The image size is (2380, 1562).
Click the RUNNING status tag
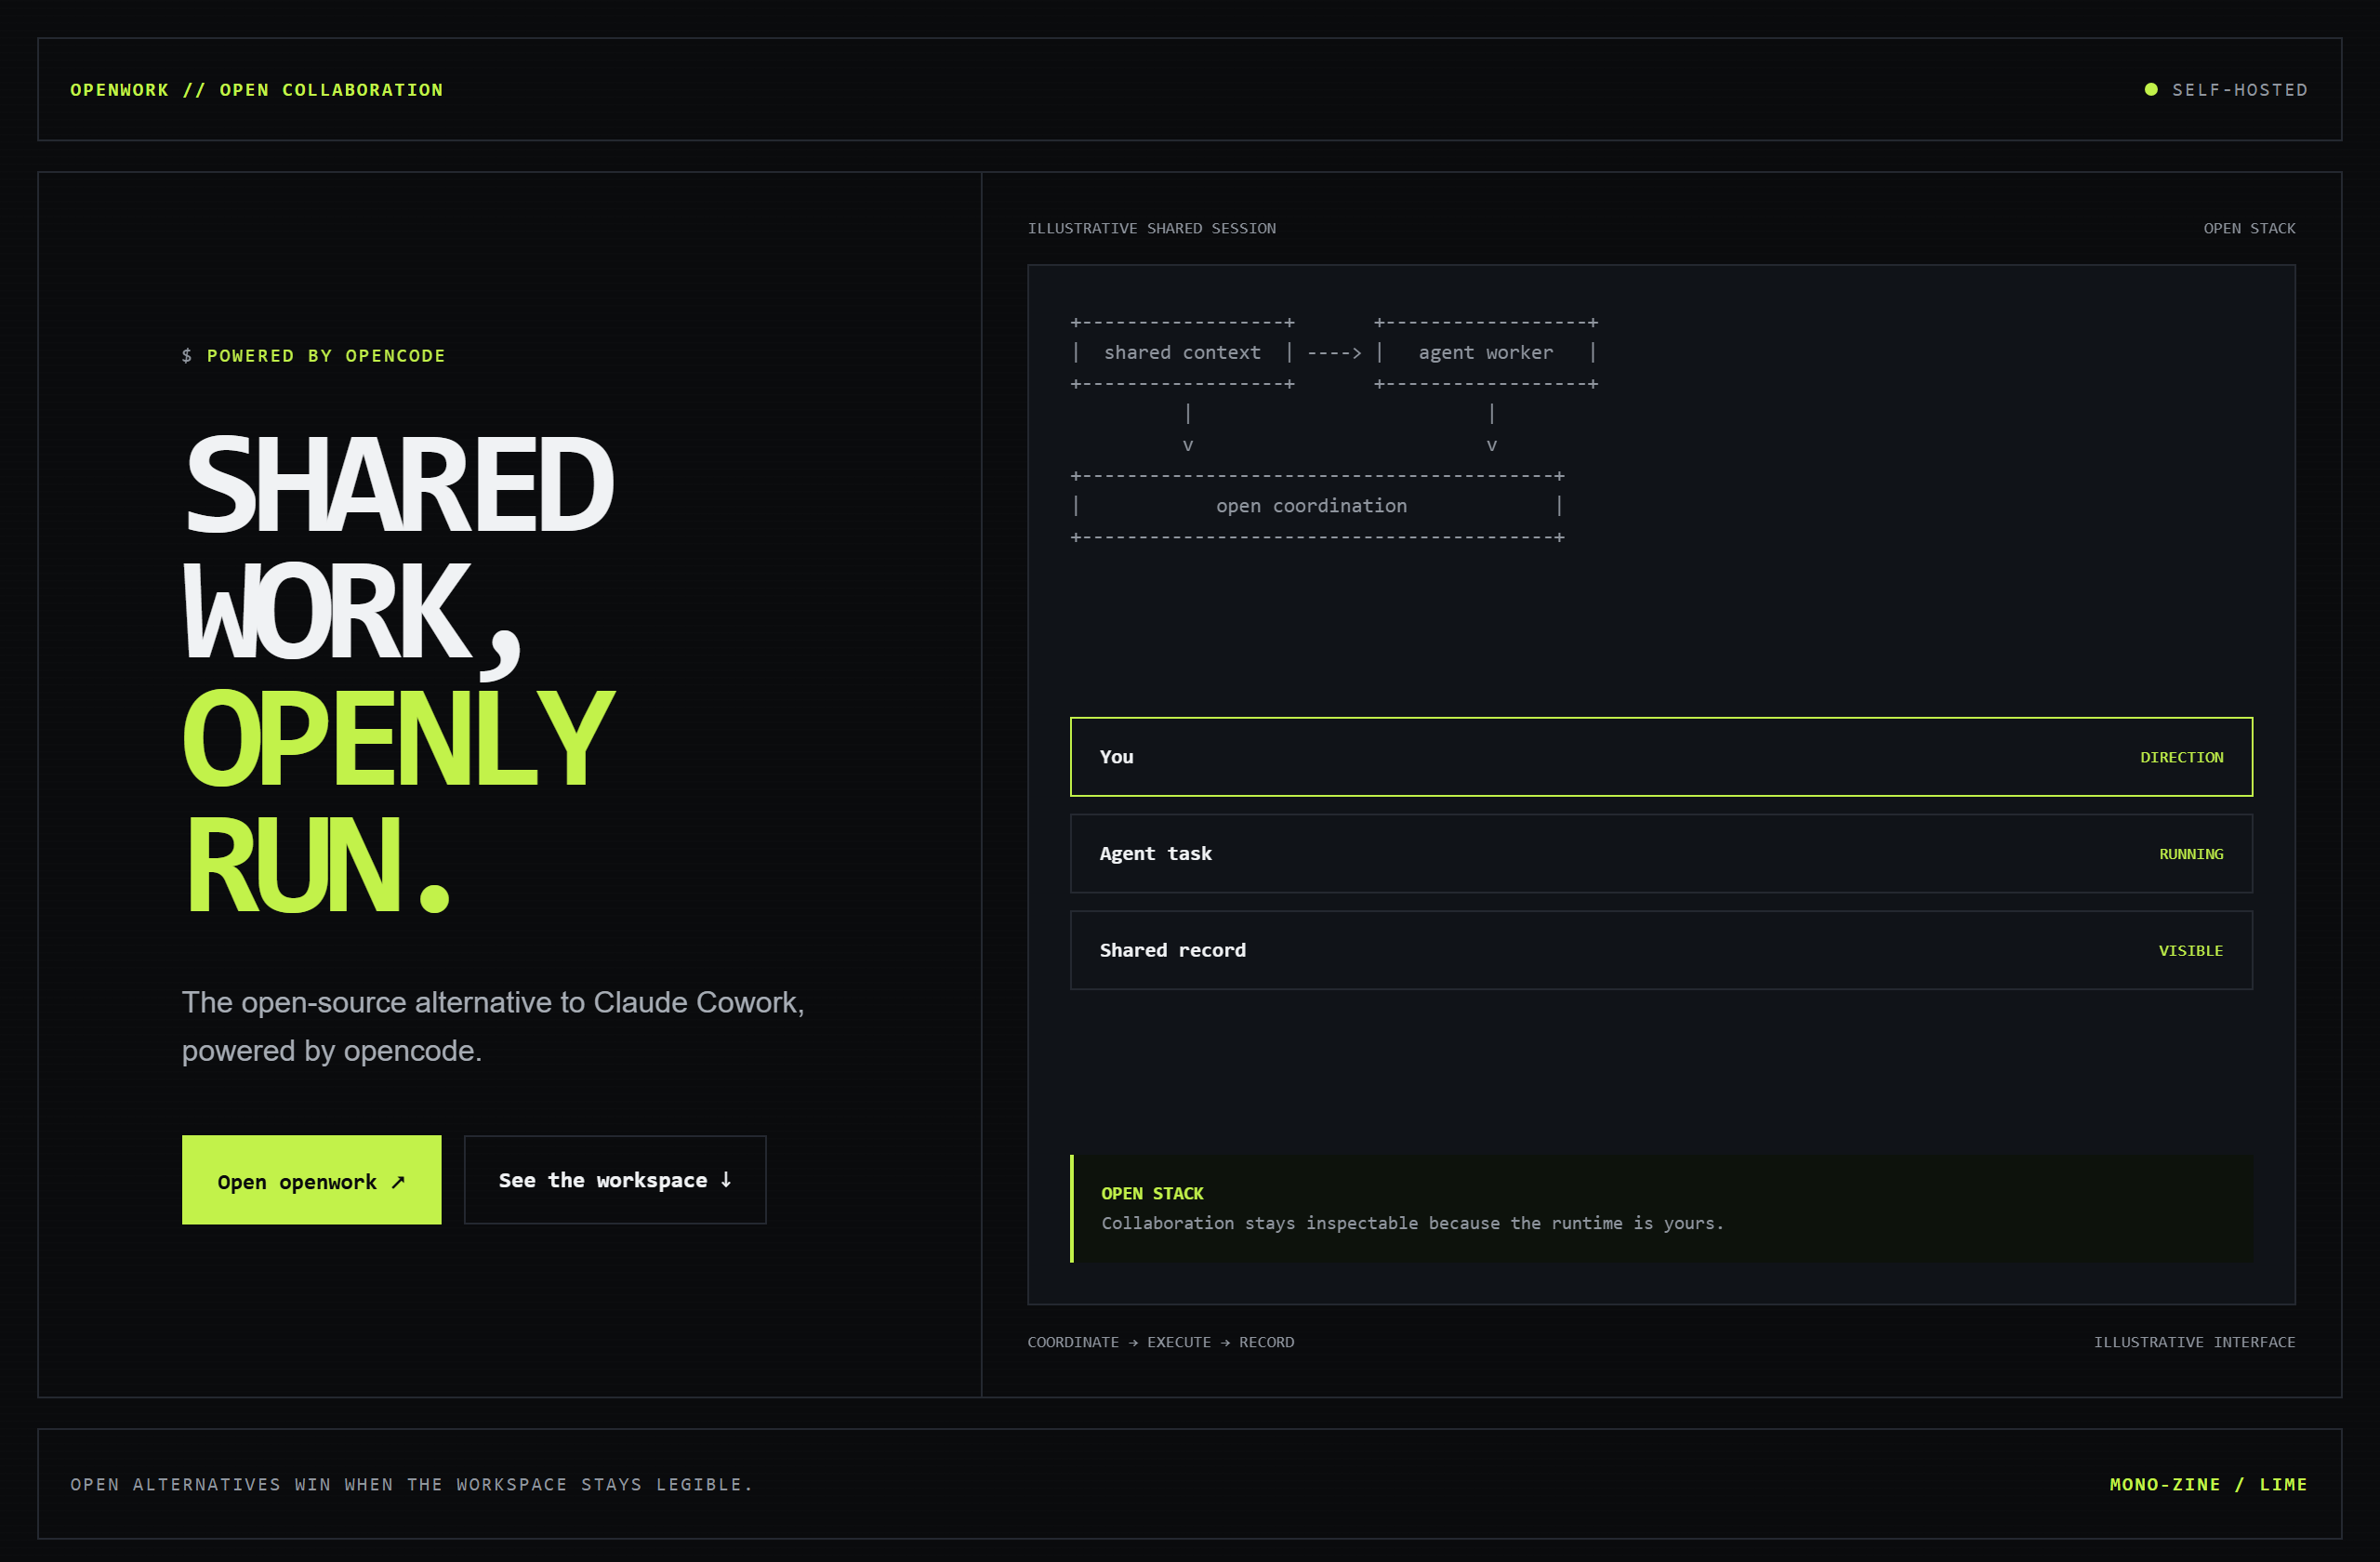click(x=2191, y=854)
